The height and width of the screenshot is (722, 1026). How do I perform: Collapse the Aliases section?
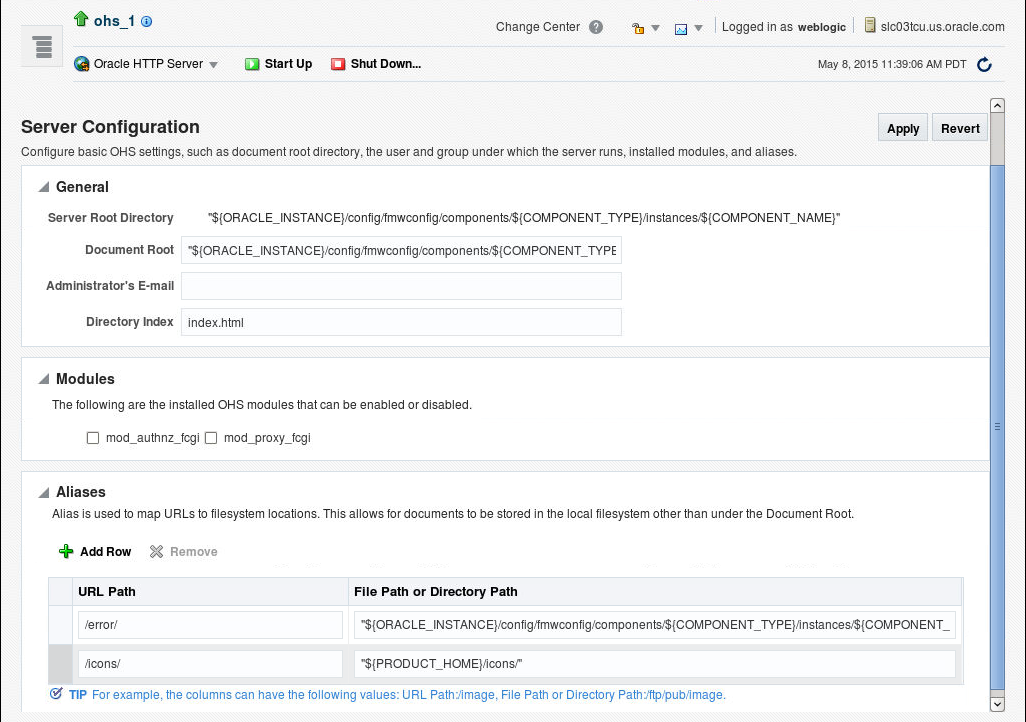tap(44, 492)
